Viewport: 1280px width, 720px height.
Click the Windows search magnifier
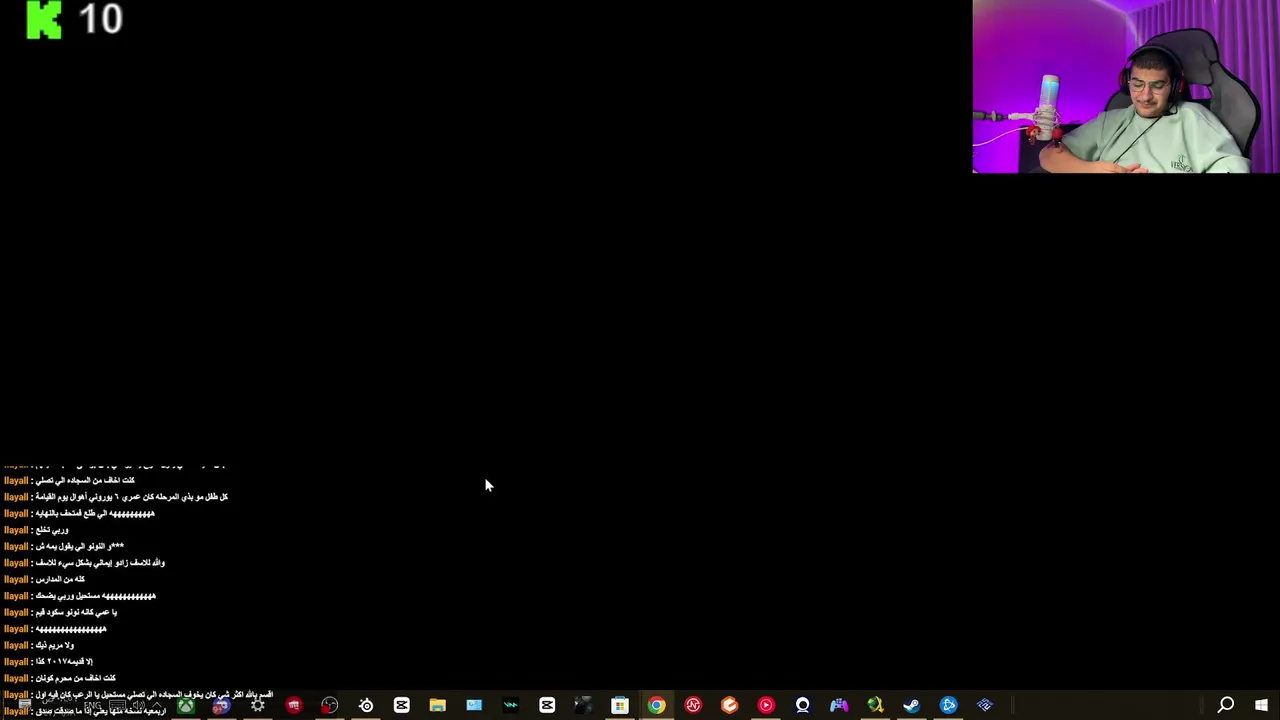(x=1225, y=706)
